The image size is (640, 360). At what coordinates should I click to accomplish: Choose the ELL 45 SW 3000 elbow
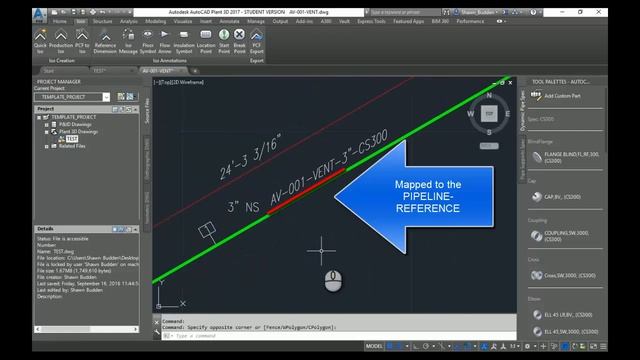tap(565, 331)
